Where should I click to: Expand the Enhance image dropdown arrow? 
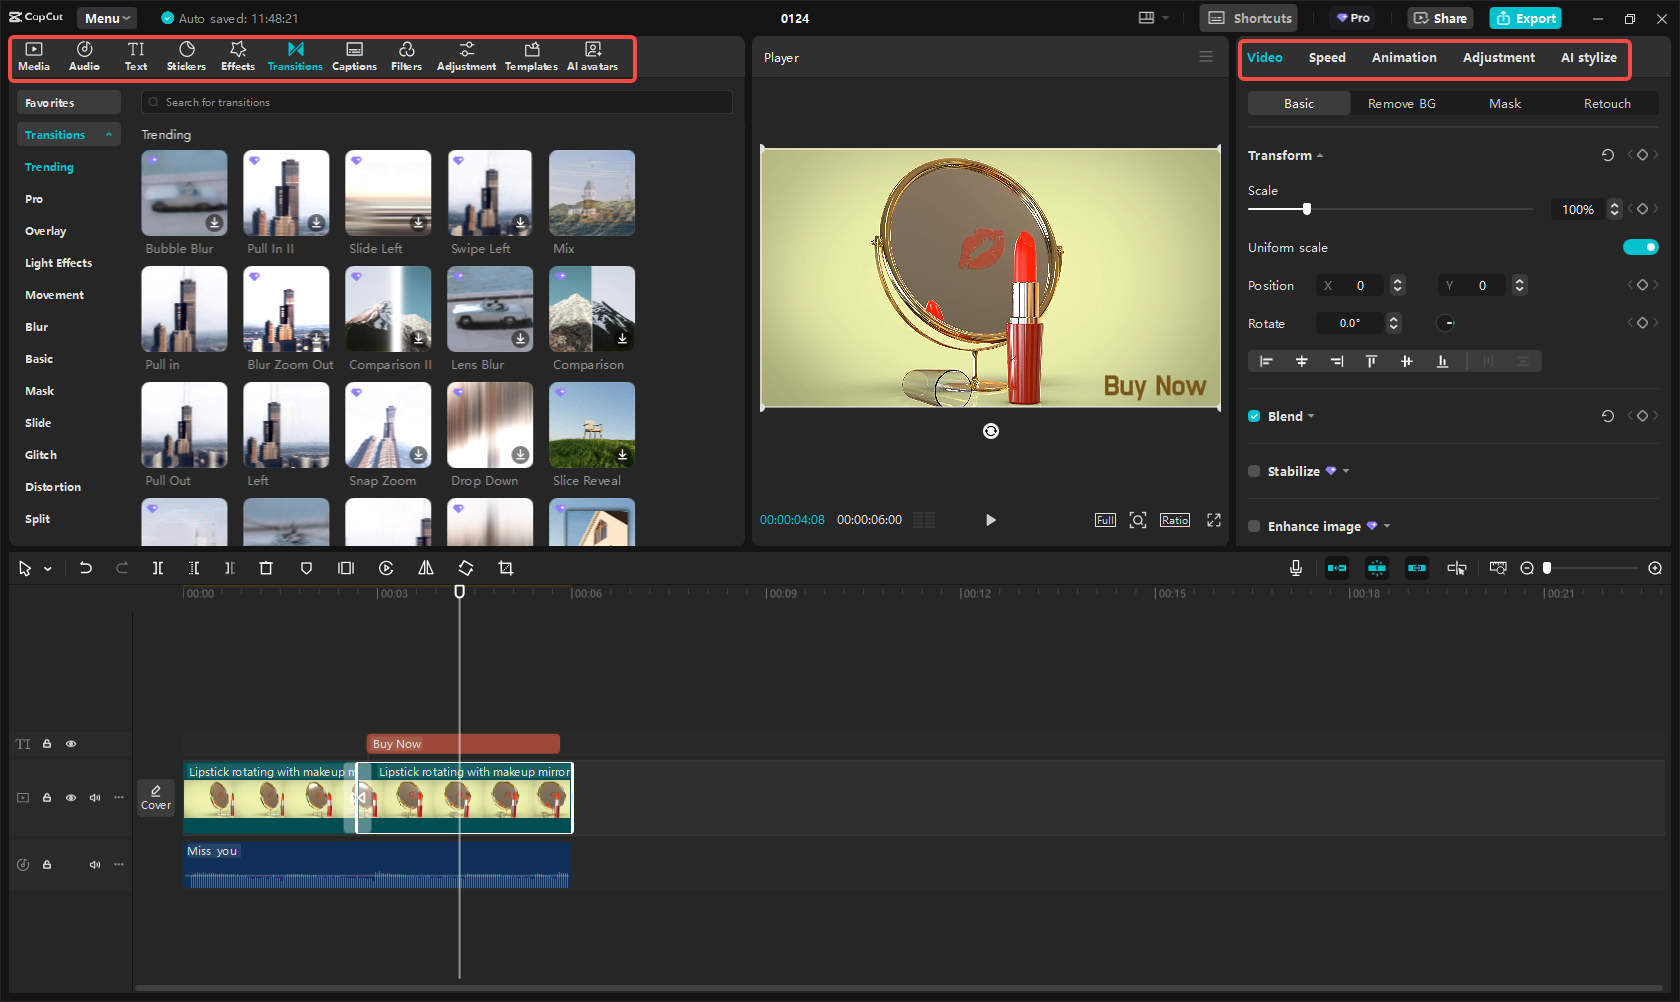pyautogui.click(x=1386, y=526)
